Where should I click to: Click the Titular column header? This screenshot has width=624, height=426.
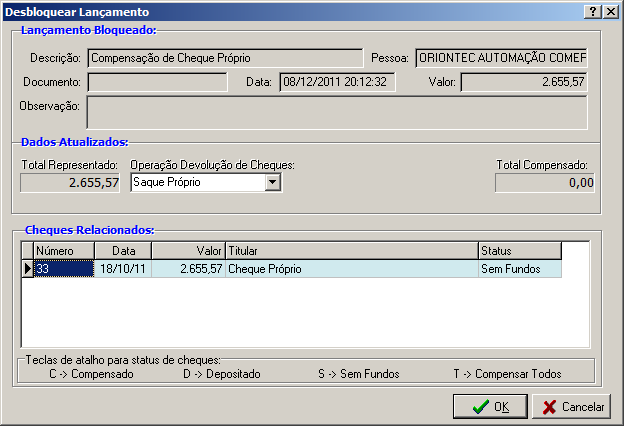tap(351, 251)
